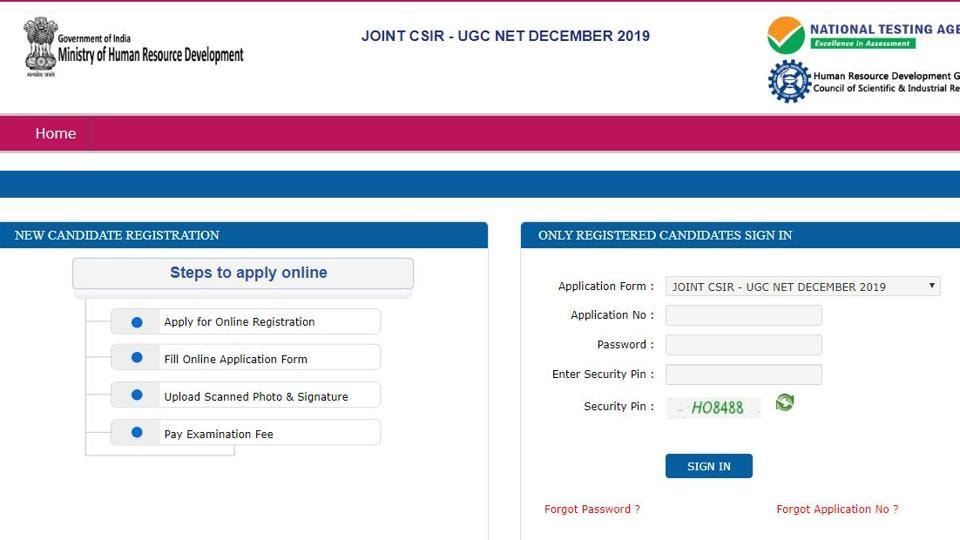Click bullet beside Apply for Online Registration
This screenshot has height=540, width=960.
click(137, 322)
